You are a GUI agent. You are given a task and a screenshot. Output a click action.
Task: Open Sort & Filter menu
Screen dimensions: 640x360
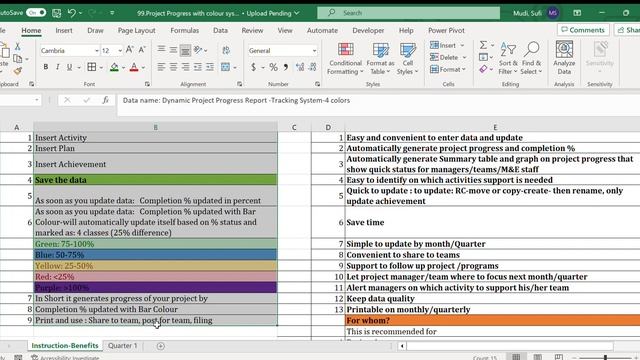pos(508,59)
